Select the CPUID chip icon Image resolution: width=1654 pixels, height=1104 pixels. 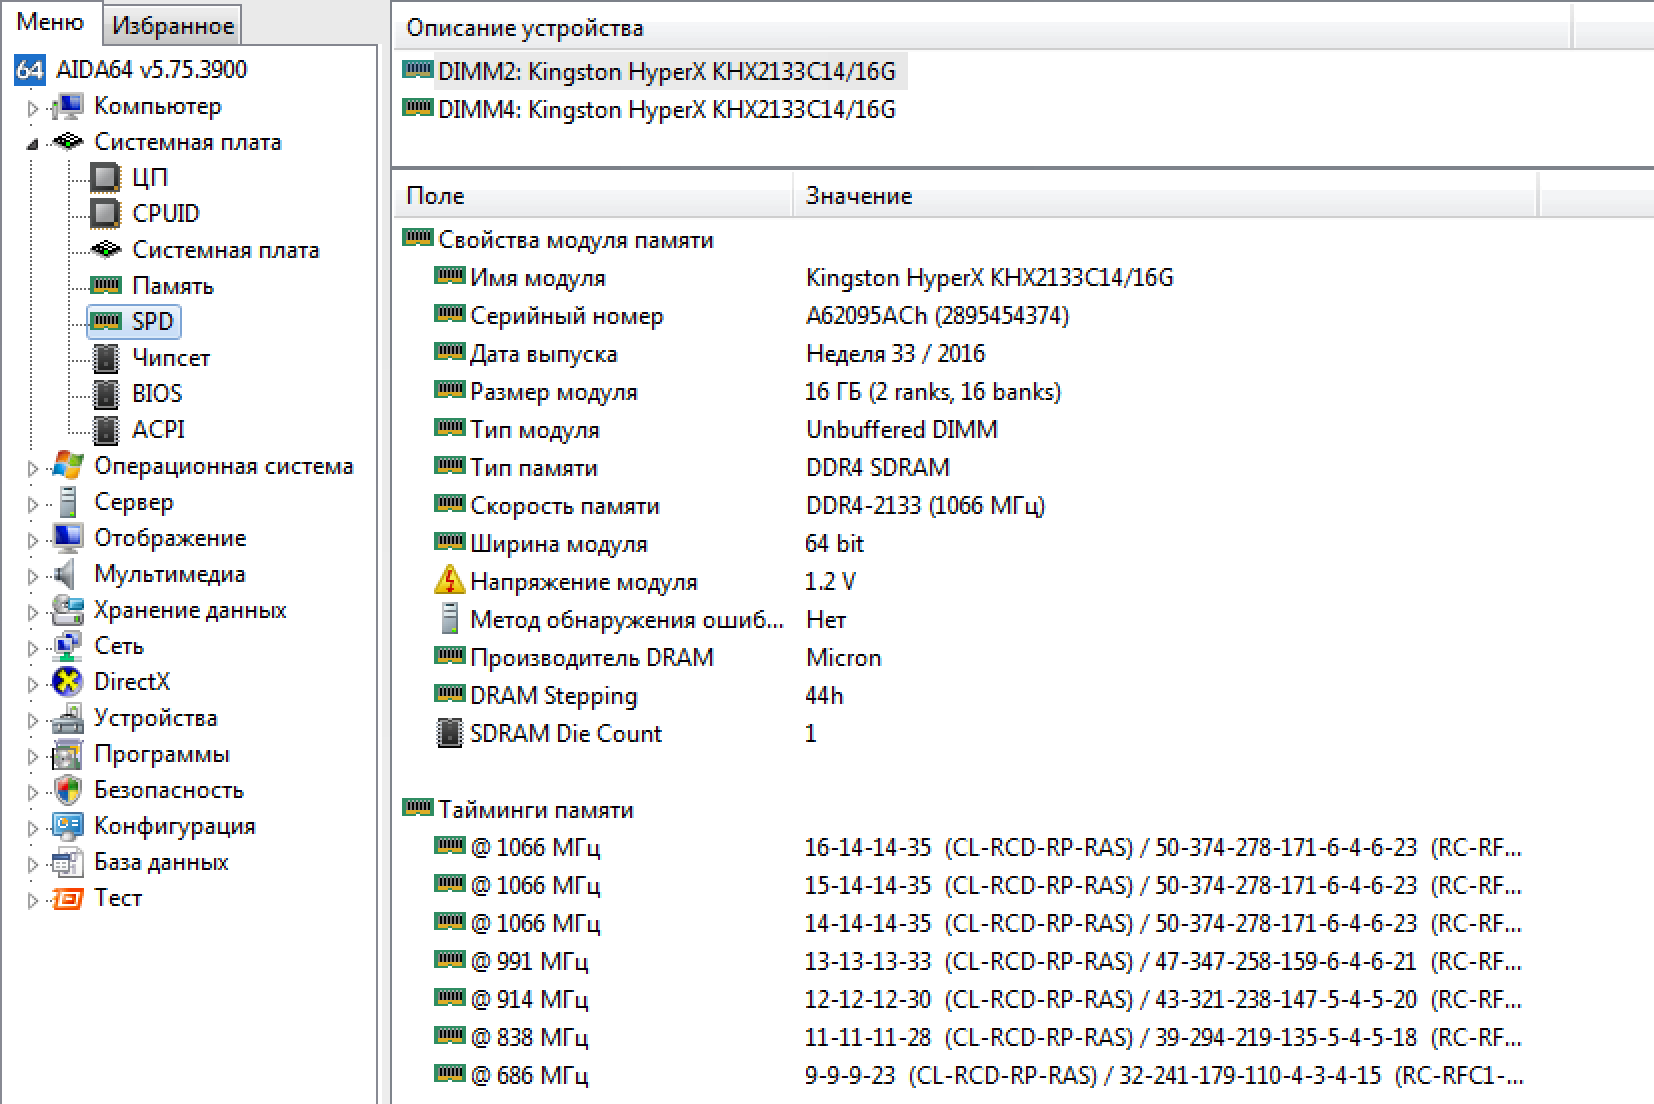pyautogui.click(x=105, y=214)
